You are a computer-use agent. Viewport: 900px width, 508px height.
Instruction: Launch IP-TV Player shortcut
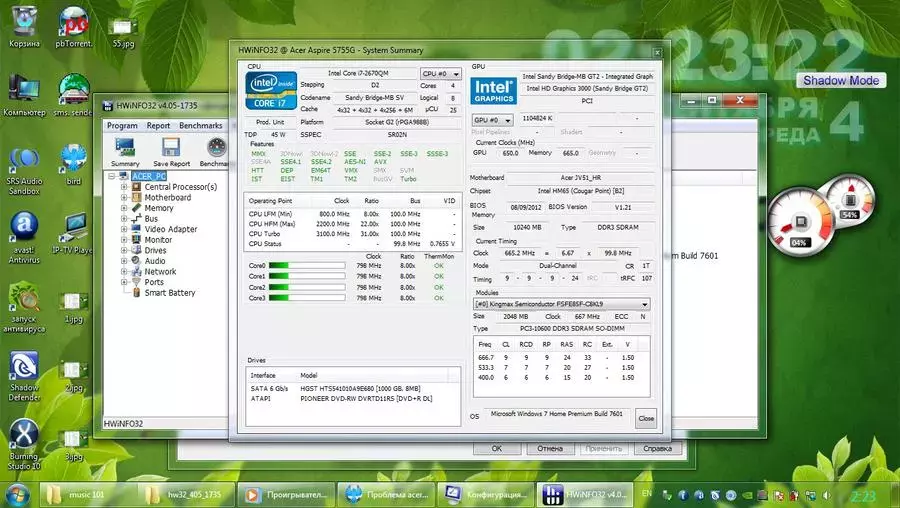point(73,234)
